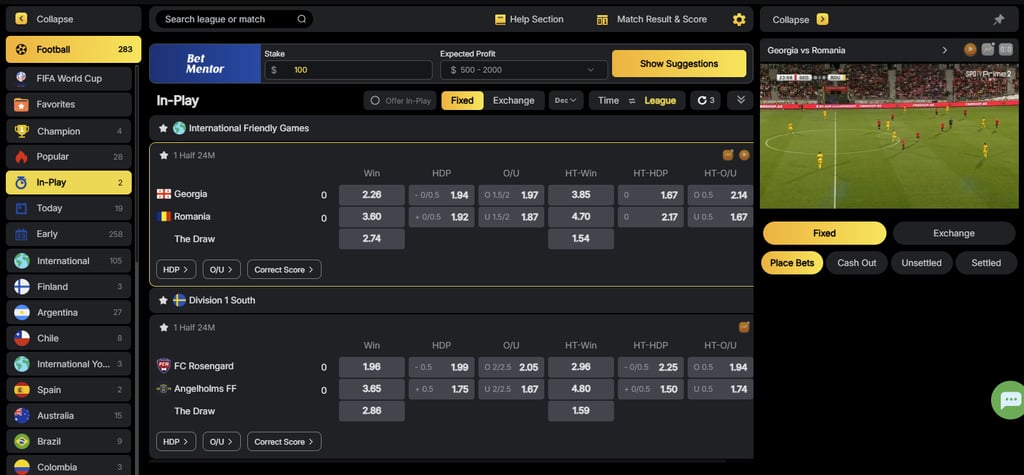Bet on FC Rosengard Win odds 1.96

click(372, 367)
